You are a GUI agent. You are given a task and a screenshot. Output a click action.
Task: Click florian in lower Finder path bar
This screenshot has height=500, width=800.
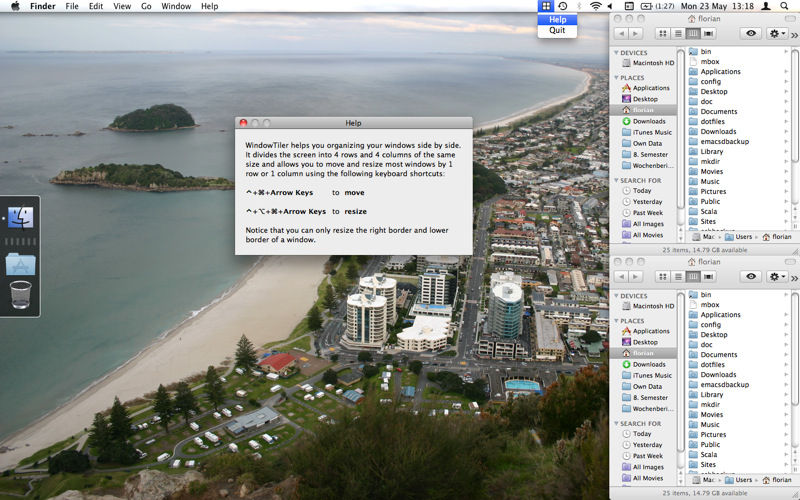(777, 480)
